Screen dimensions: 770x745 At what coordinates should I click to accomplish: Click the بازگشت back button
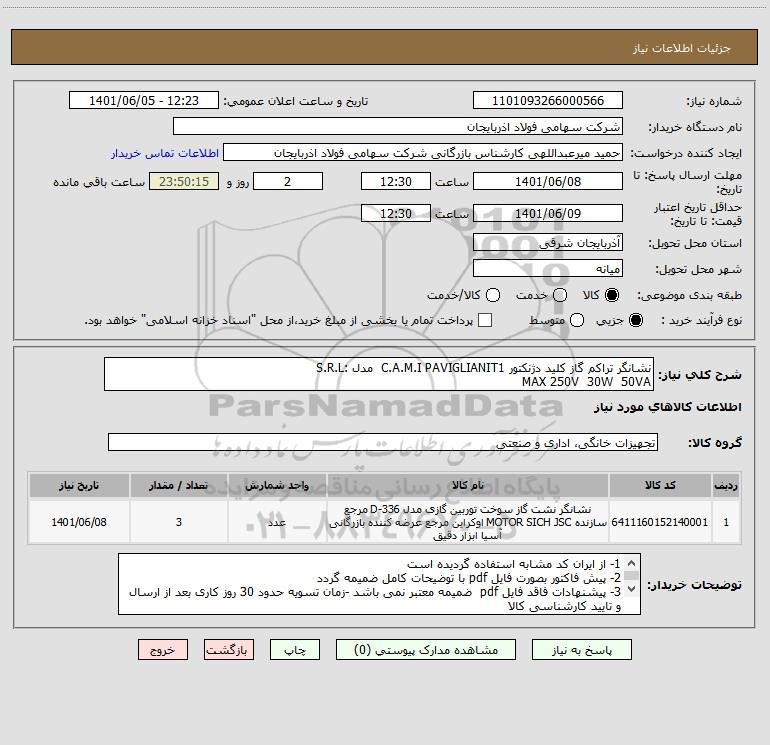[229, 650]
